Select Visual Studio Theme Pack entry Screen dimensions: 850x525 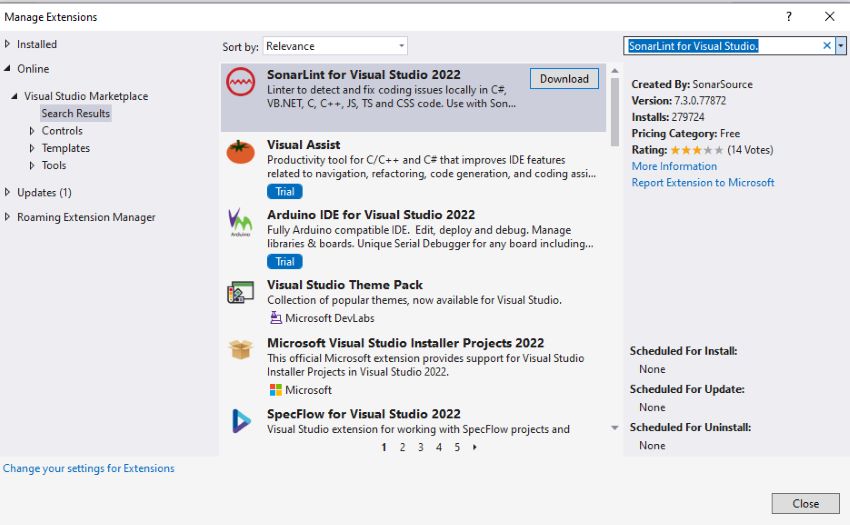tap(345, 285)
